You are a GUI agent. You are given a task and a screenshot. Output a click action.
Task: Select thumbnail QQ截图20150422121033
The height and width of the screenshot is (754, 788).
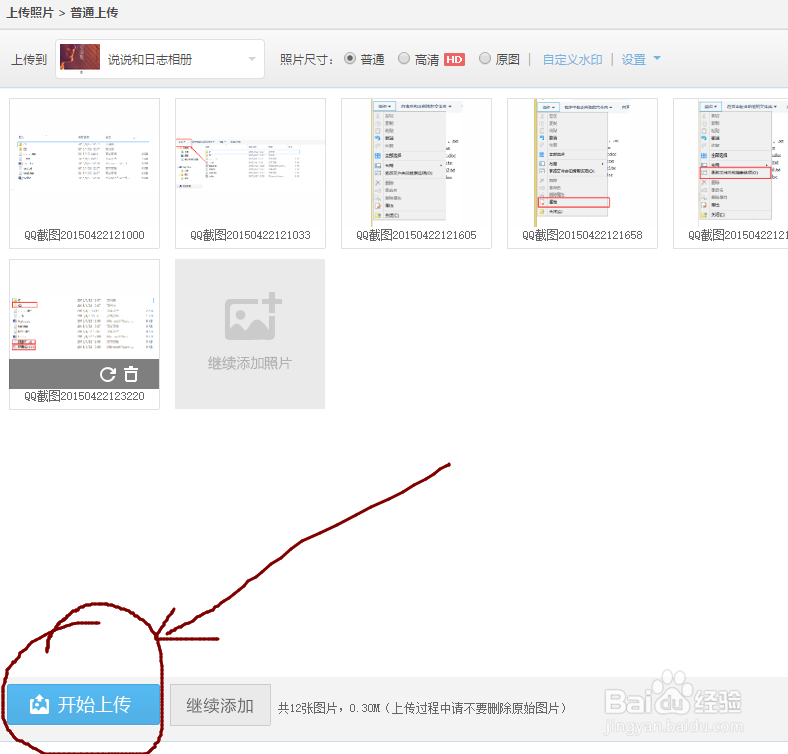coord(250,173)
